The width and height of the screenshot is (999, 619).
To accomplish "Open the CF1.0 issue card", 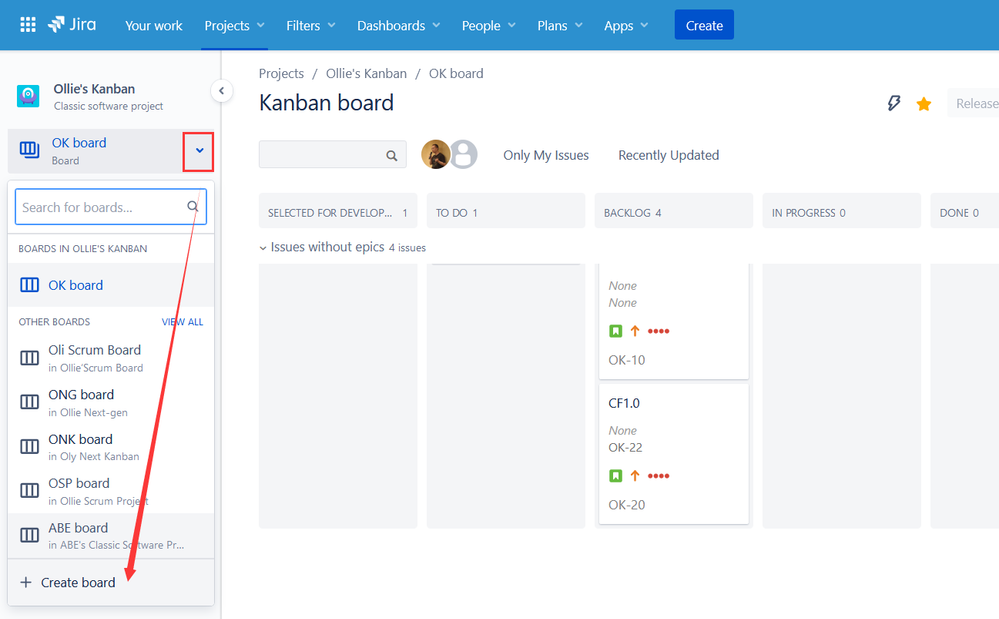I will tap(673, 453).
